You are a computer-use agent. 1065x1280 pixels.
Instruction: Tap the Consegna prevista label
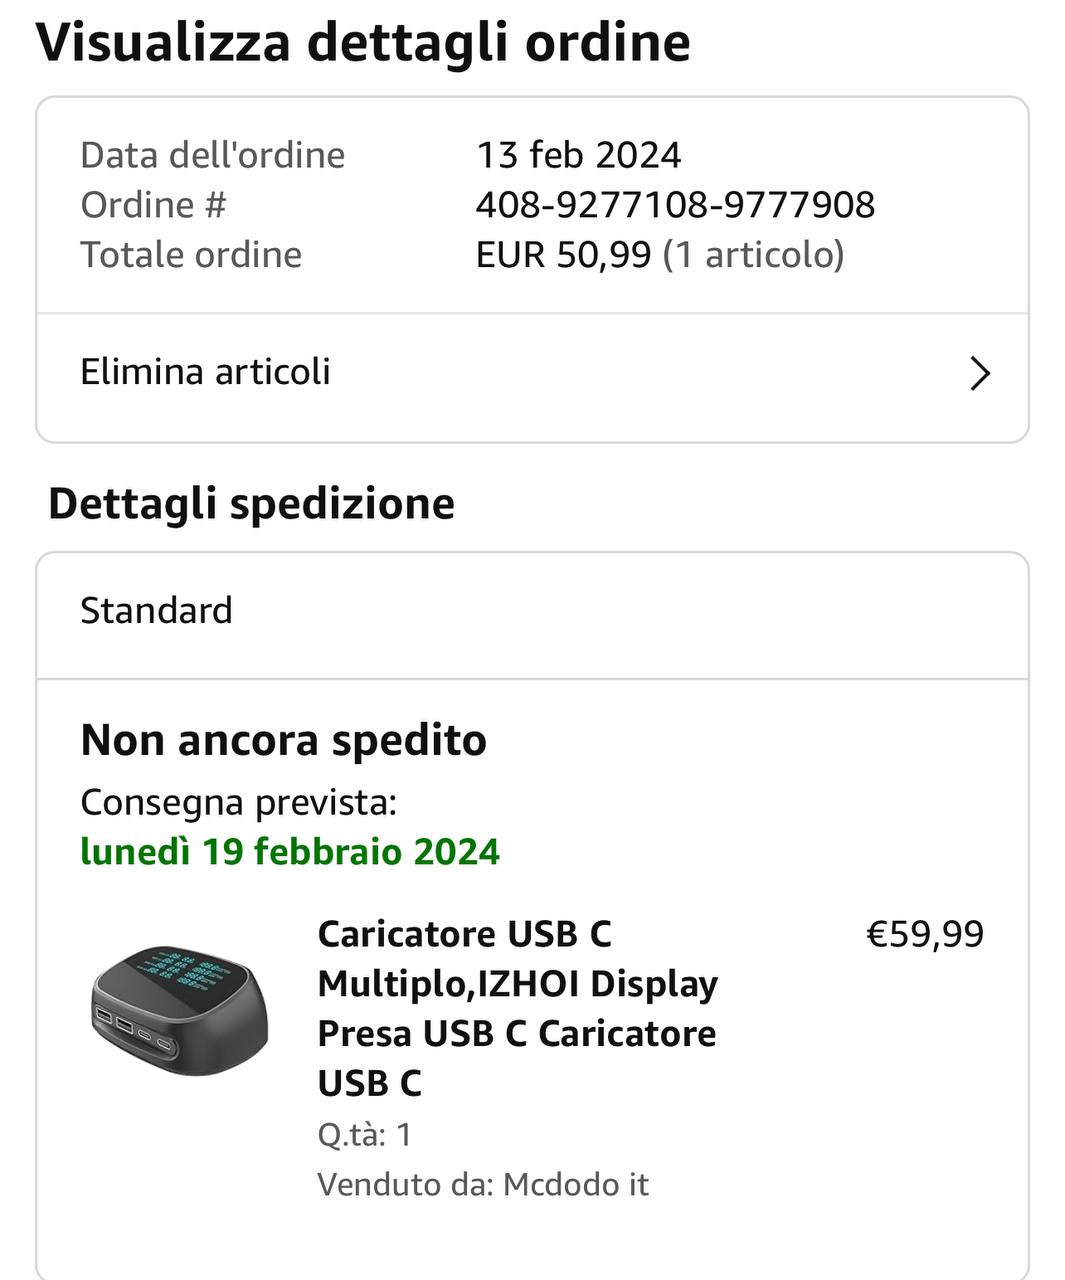click(x=239, y=802)
